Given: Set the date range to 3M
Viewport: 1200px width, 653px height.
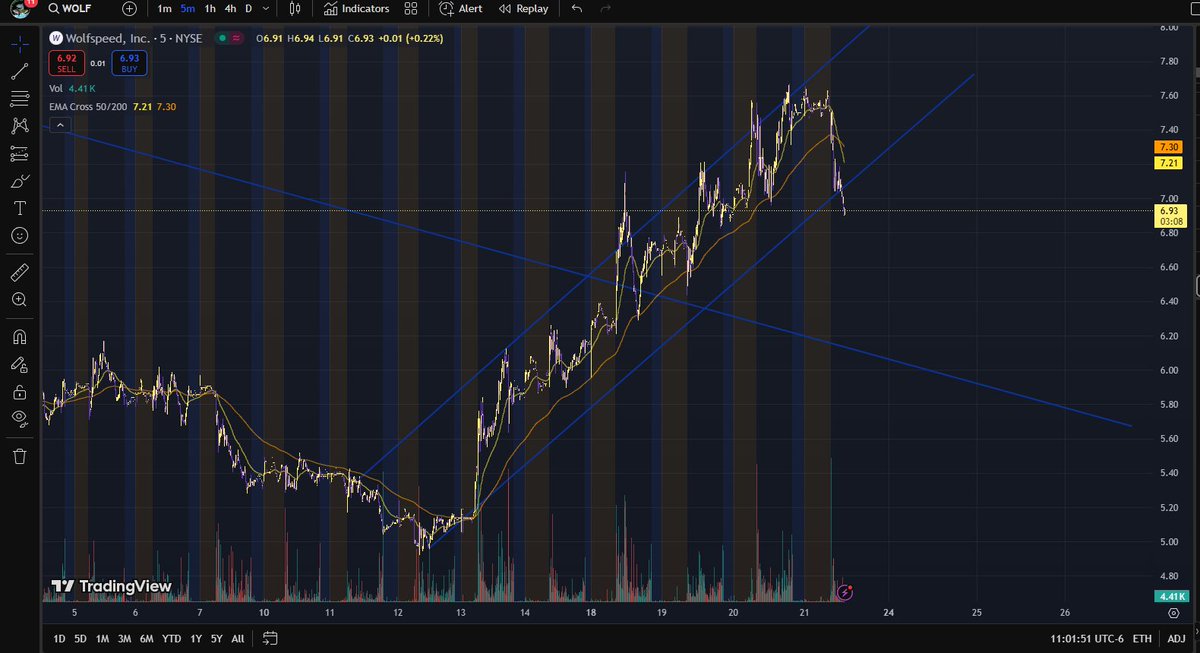Looking at the screenshot, I should [x=124, y=638].
